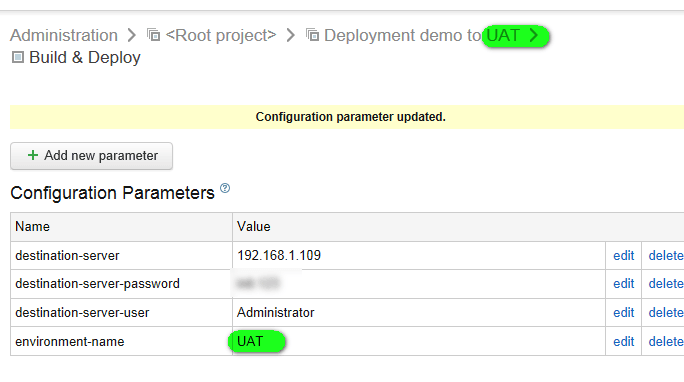
Task: Open <Root project> breadcrumb link
Action: click(221, 35)
